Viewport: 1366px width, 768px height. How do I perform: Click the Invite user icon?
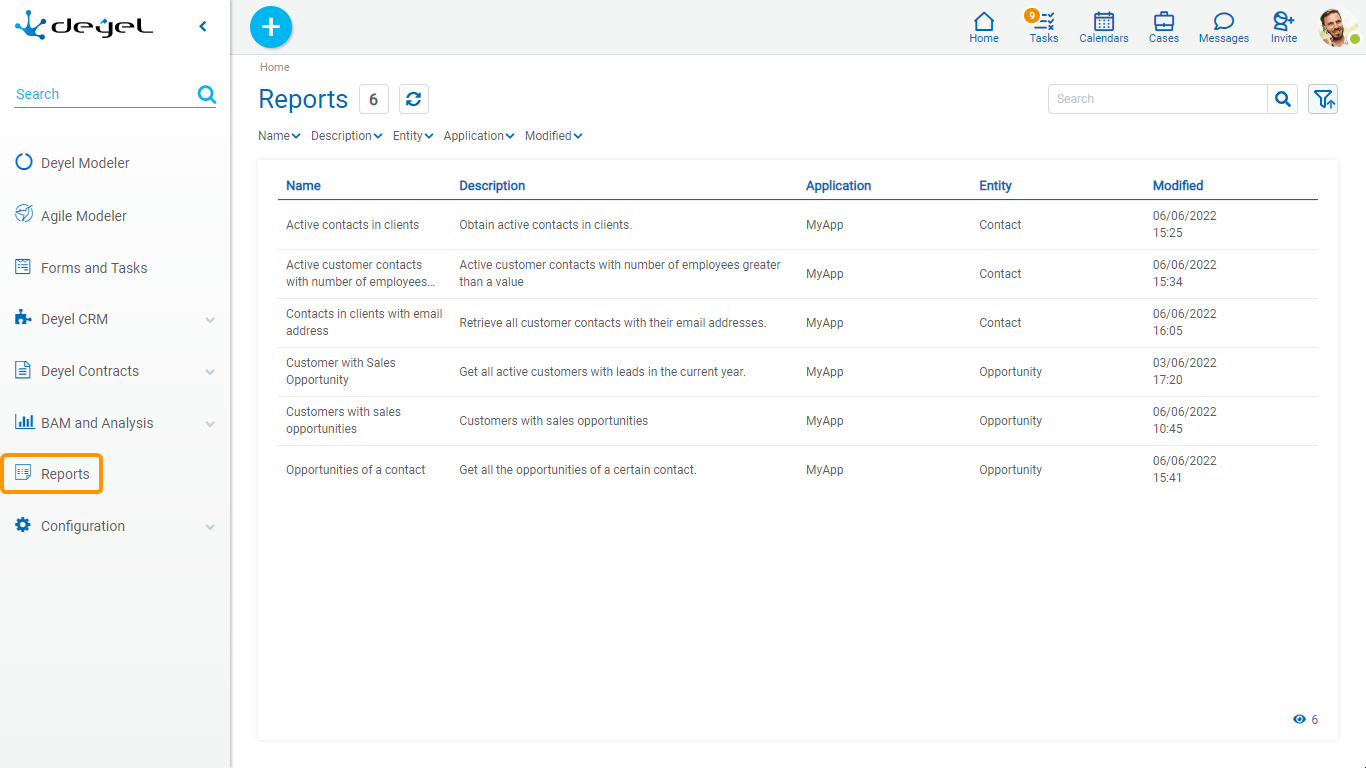tap(1284, 27)
